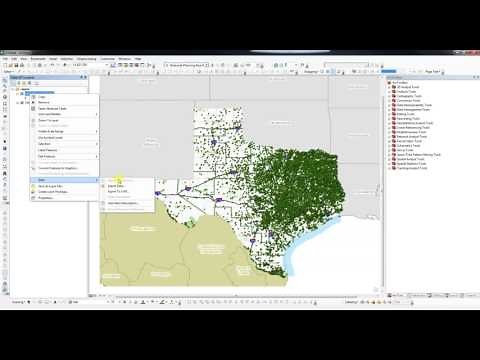Toggle the second layer's visibility checkbox
Screen dimensions: 480x360
pos(22,103)
